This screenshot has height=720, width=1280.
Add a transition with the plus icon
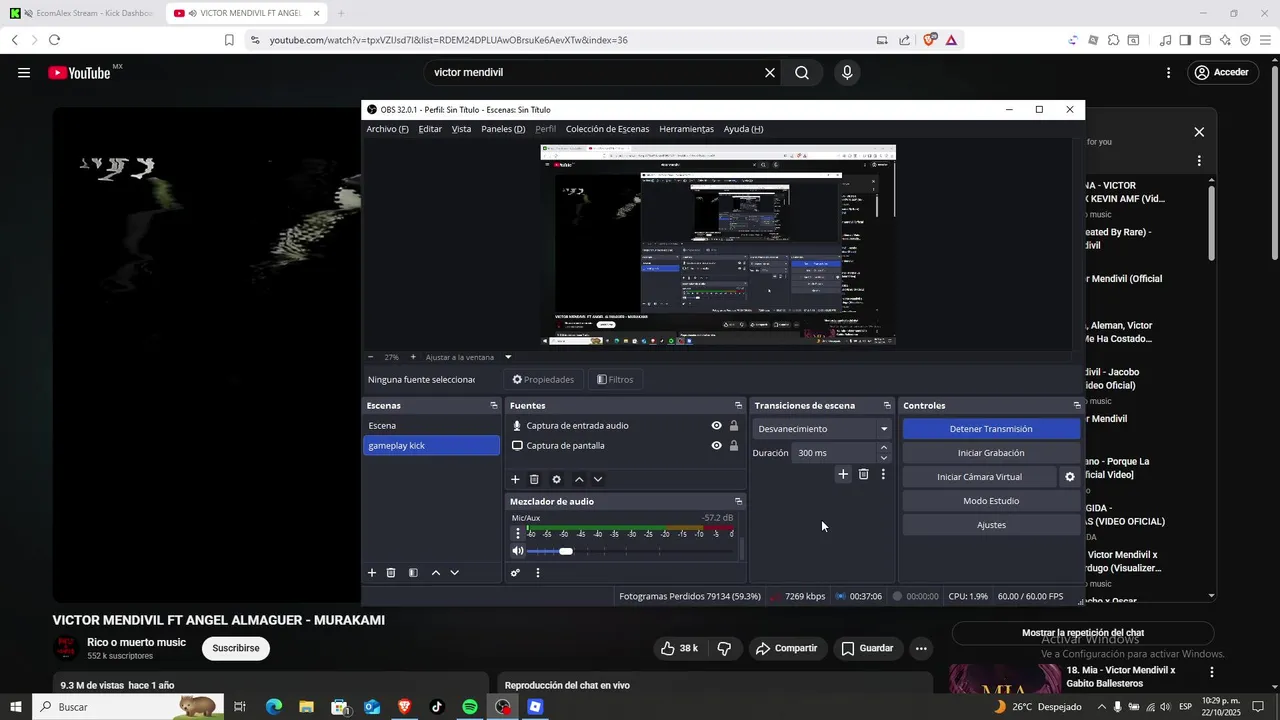(x=843, y=474)
